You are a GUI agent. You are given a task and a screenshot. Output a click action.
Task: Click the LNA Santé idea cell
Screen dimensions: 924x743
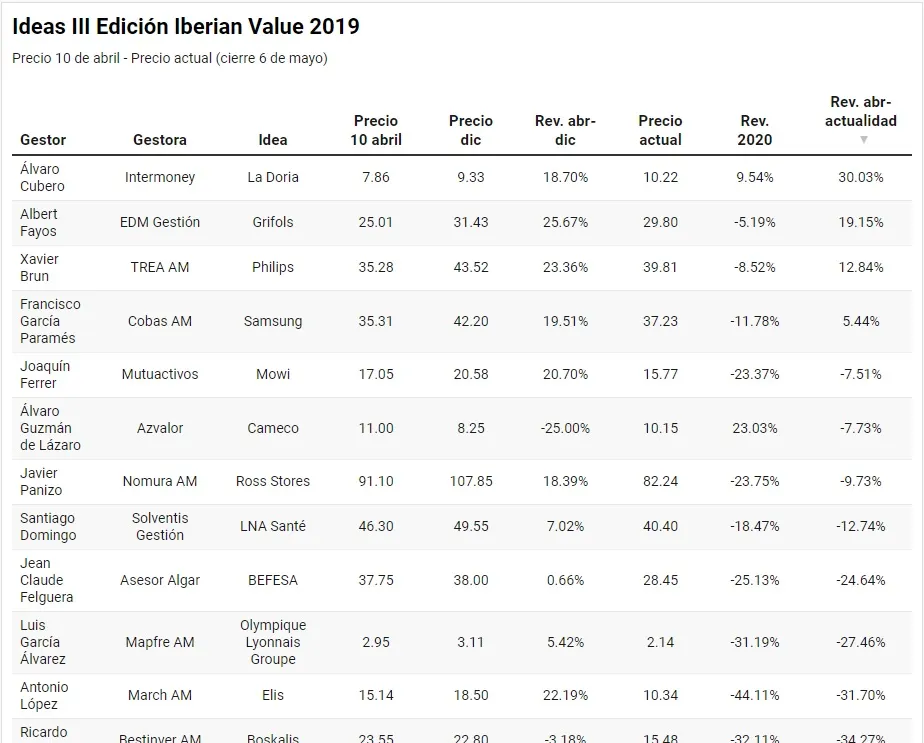click(273, 526)
